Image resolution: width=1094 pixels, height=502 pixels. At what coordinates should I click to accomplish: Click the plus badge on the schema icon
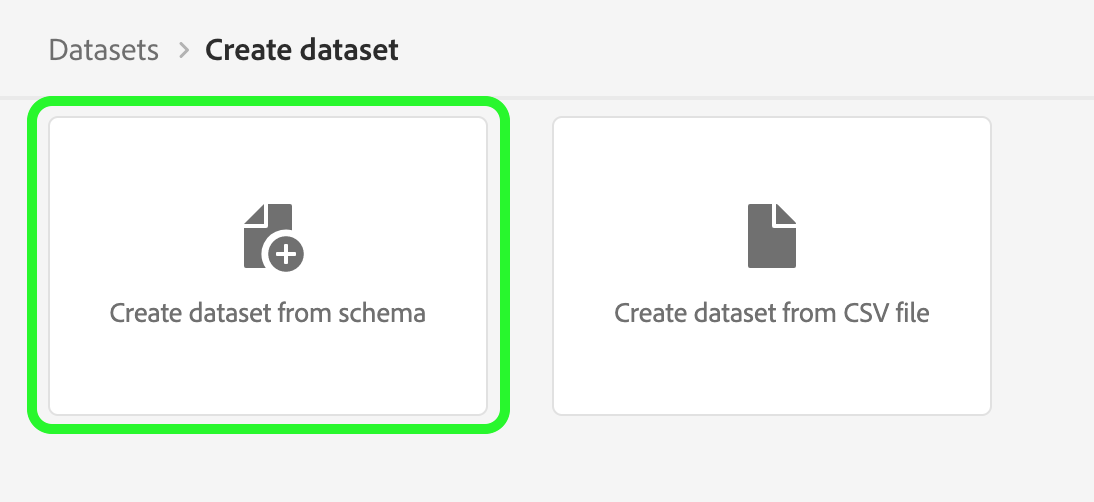click(x=287, y=255)
